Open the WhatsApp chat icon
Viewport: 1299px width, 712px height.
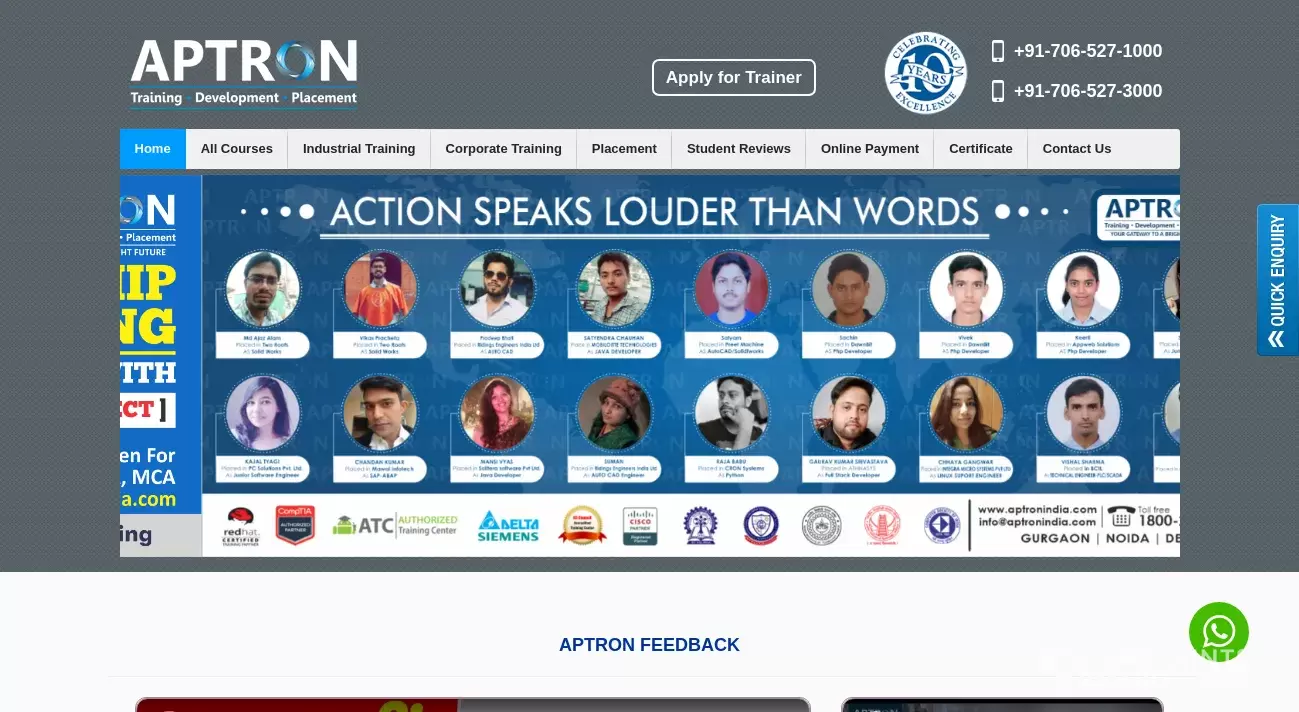(1219, 632)
